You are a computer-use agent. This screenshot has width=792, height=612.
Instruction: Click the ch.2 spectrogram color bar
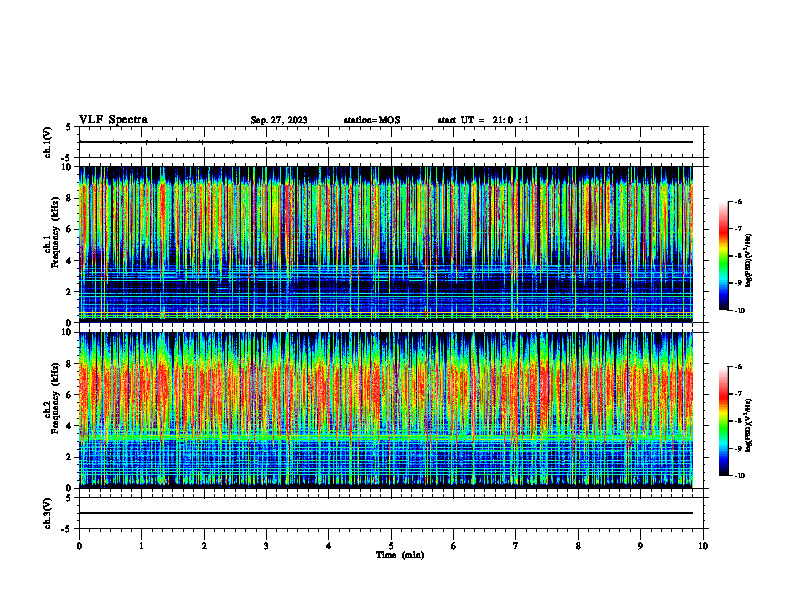click(723, 421)
